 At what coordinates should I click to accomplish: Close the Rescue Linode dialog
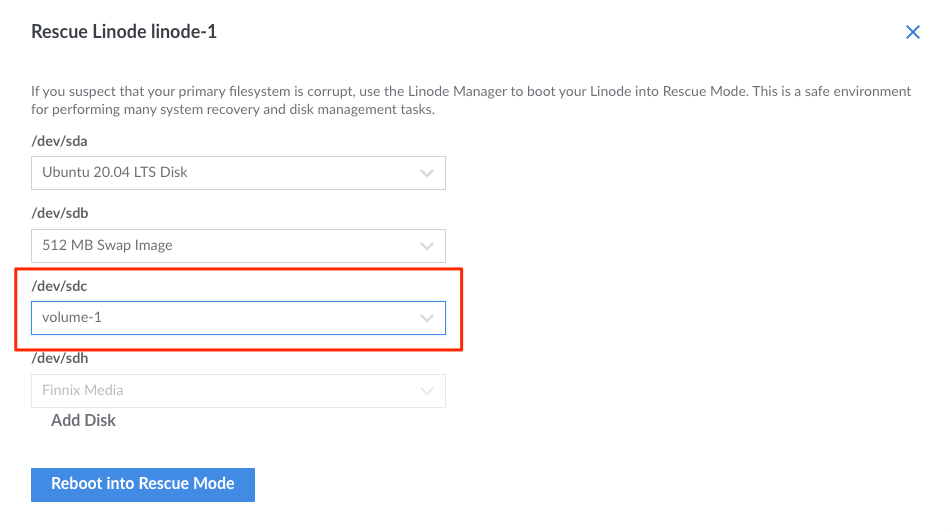pos(912,32)
